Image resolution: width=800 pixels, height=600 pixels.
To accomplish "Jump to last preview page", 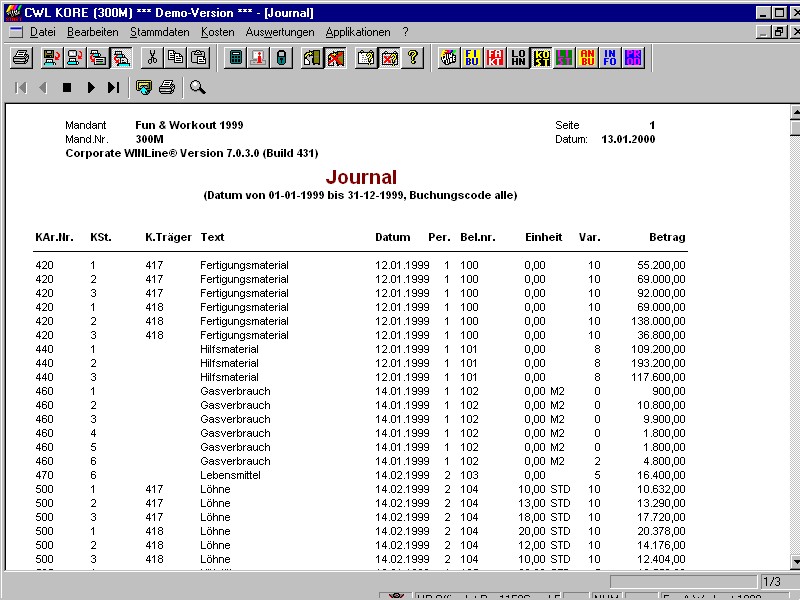I will point(113,88).
